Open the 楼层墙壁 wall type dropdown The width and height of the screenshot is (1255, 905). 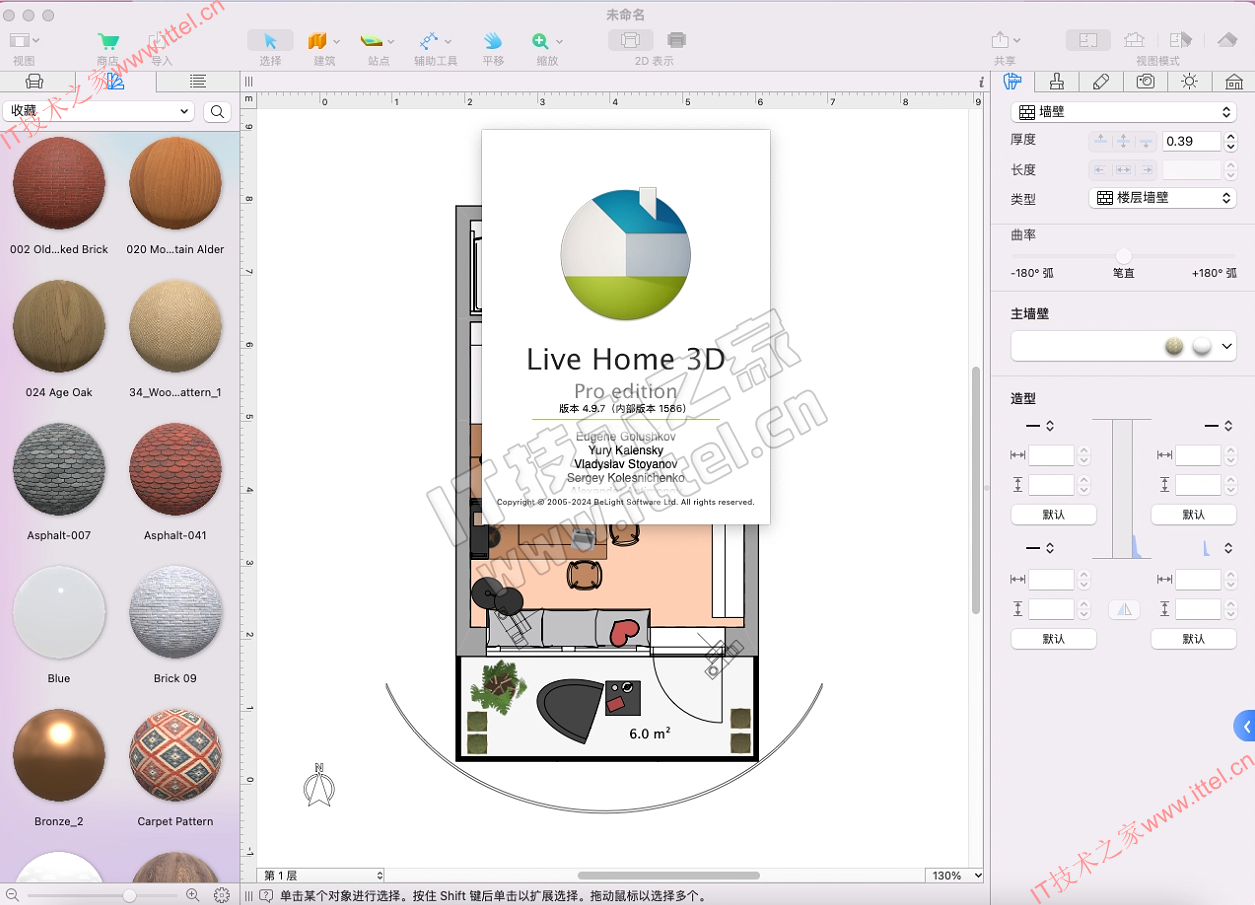click(1162, 198)
